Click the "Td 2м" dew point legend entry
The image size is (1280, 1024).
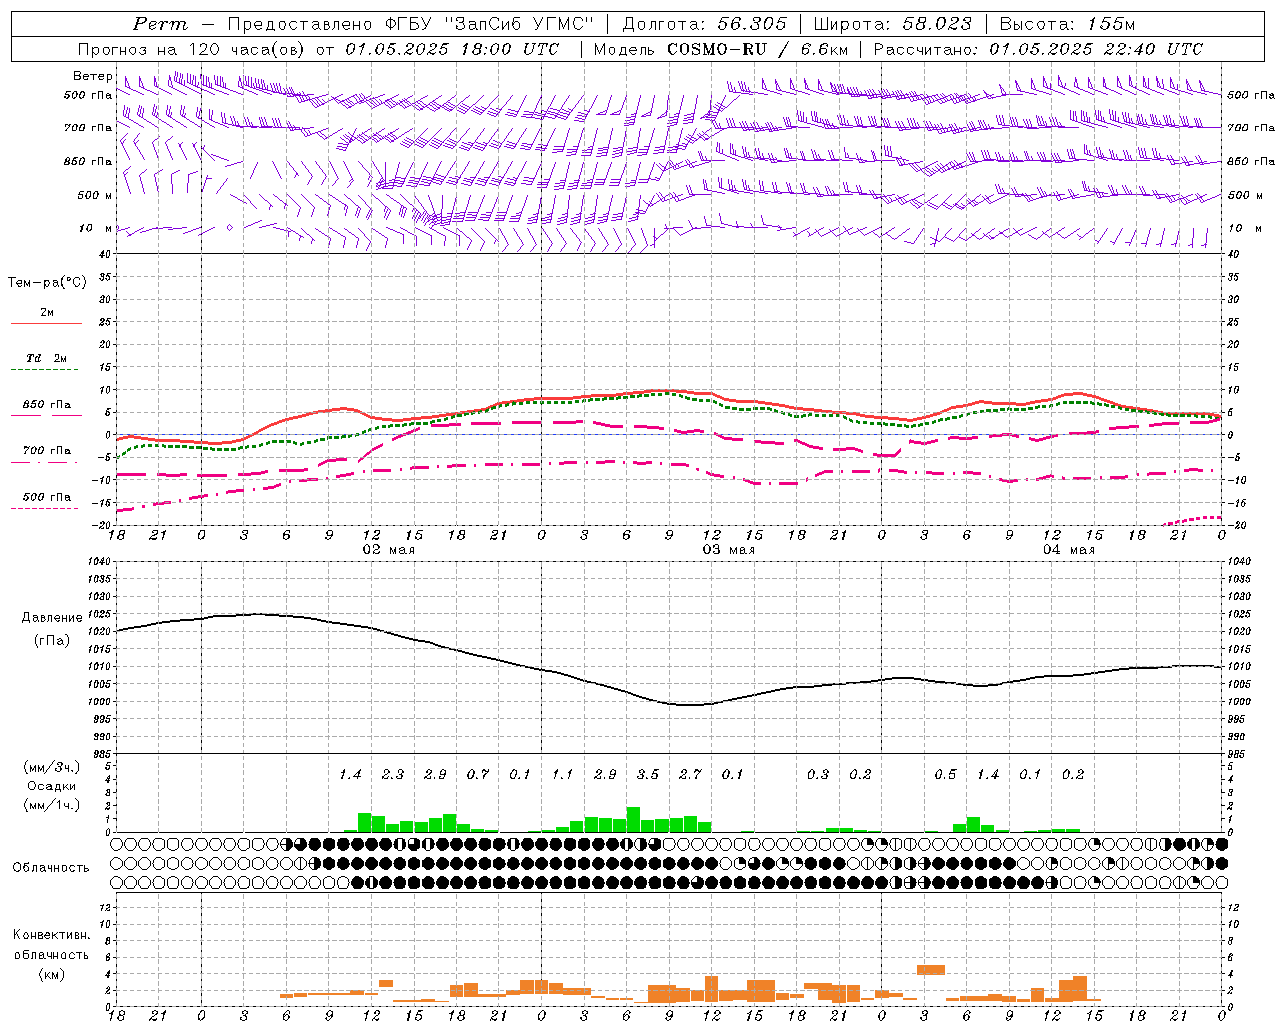47,358
